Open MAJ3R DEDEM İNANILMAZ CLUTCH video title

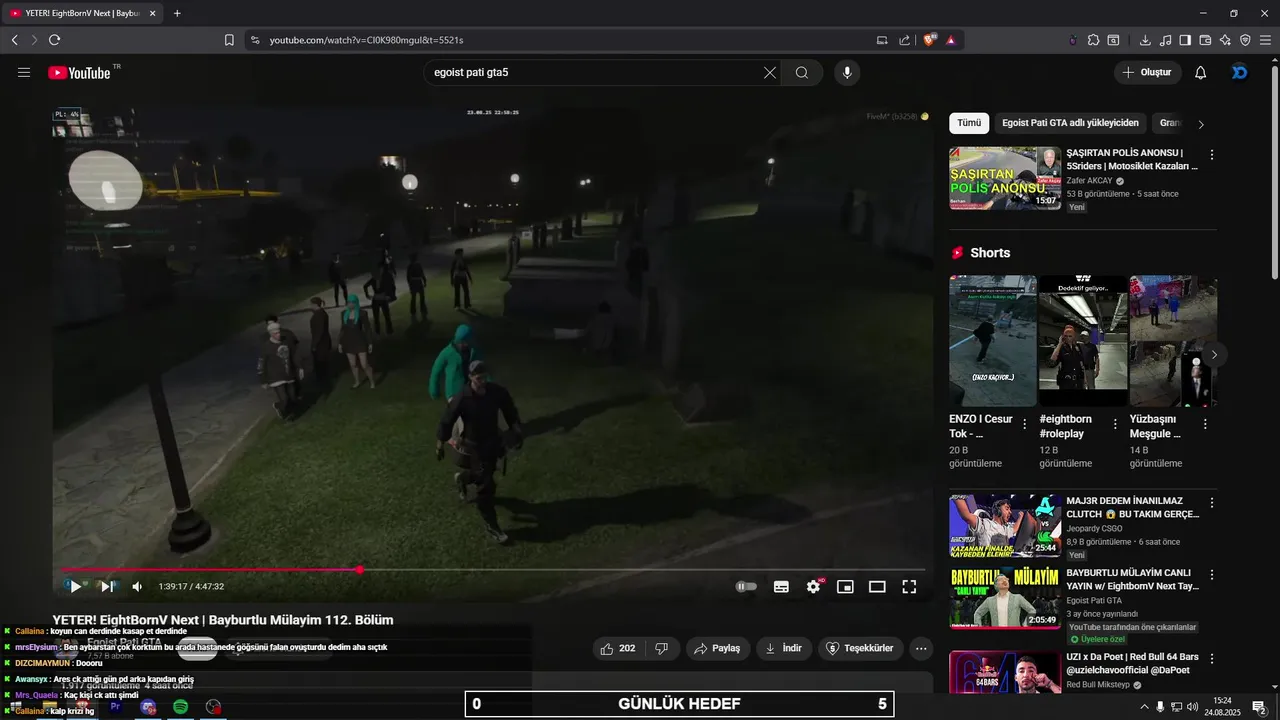click(x=1131, y=507)
